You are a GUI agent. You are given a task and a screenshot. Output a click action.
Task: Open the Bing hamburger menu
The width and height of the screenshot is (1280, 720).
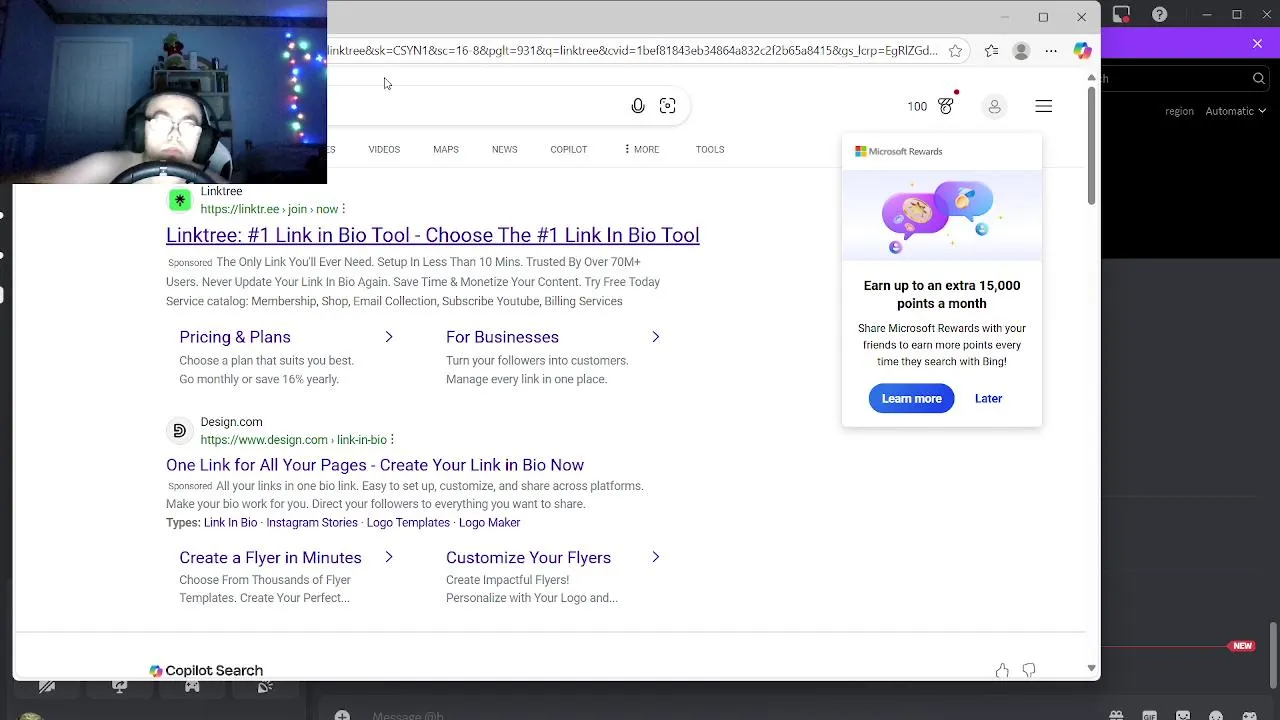tap(1043, 106)
